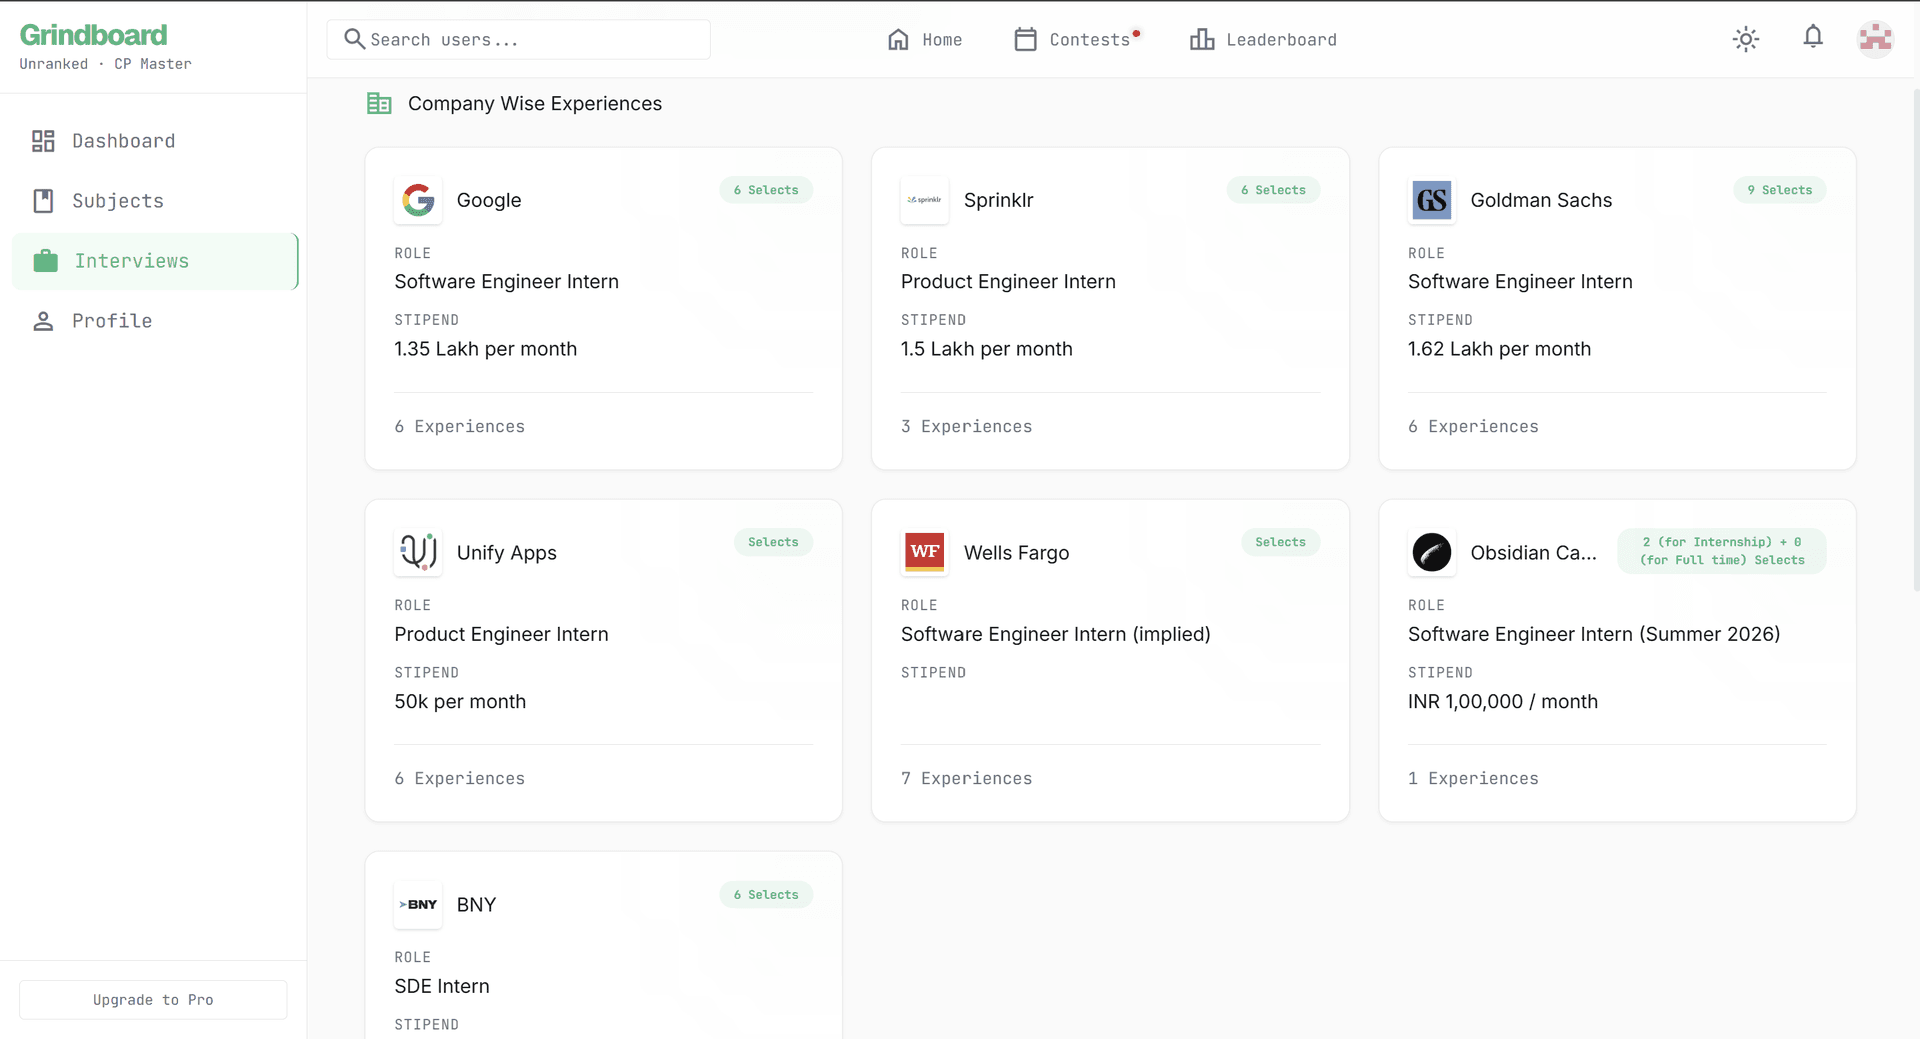1920x1039 pixels.
Task: Open the Subjects book icon
Action: click(x=43, y=201)
